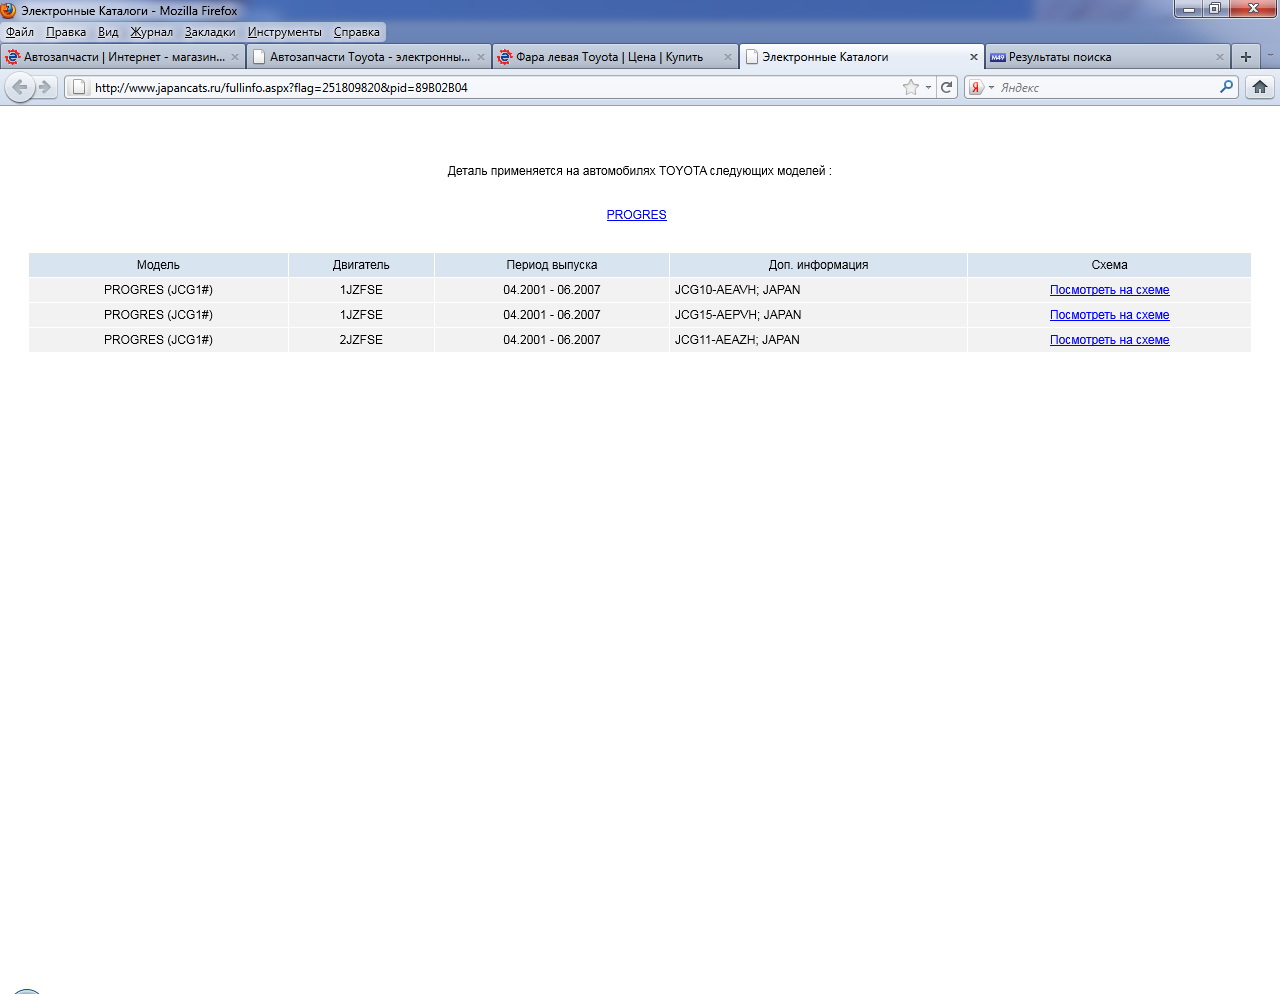Image resolution: width=1280 pixels, height=994 pixels.
Task: Bookmark this page with the star icon
Action: click(910, 87)
